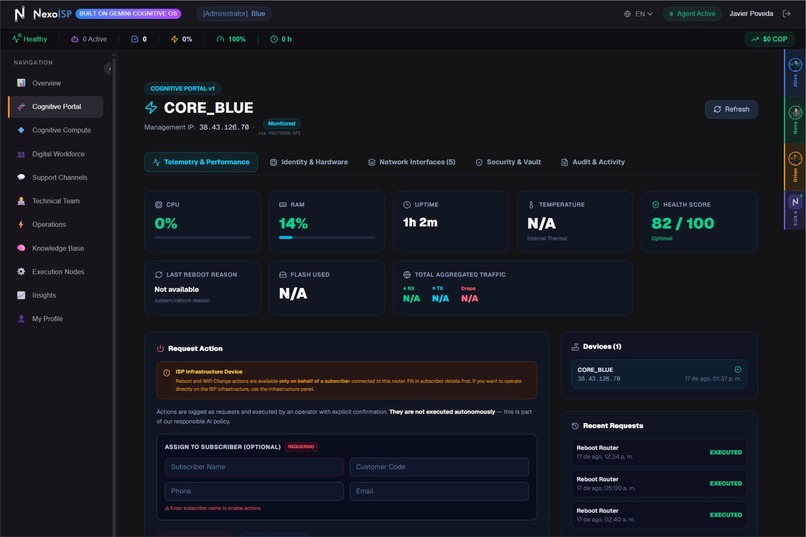
Task: Open the Reboot Router request from 05:00 a. m.
Action: (x=659, y=484)
